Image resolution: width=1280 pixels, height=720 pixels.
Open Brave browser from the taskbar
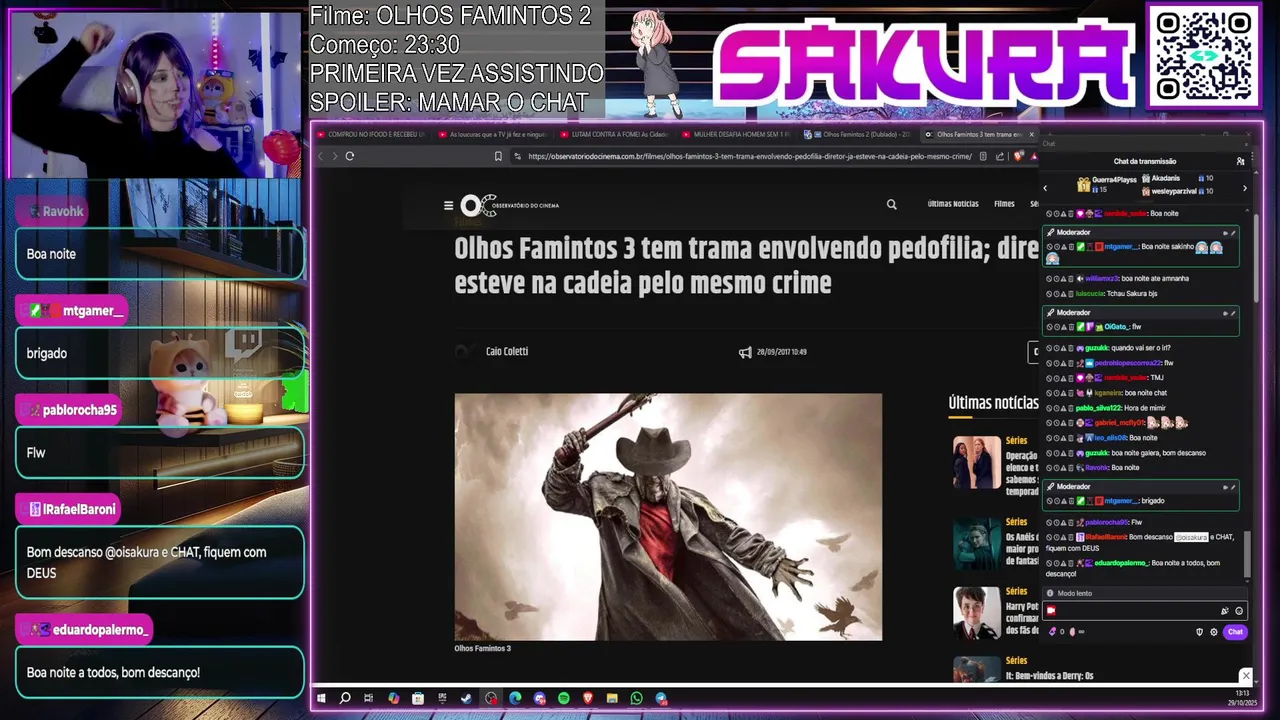click(x=588, y=698)
